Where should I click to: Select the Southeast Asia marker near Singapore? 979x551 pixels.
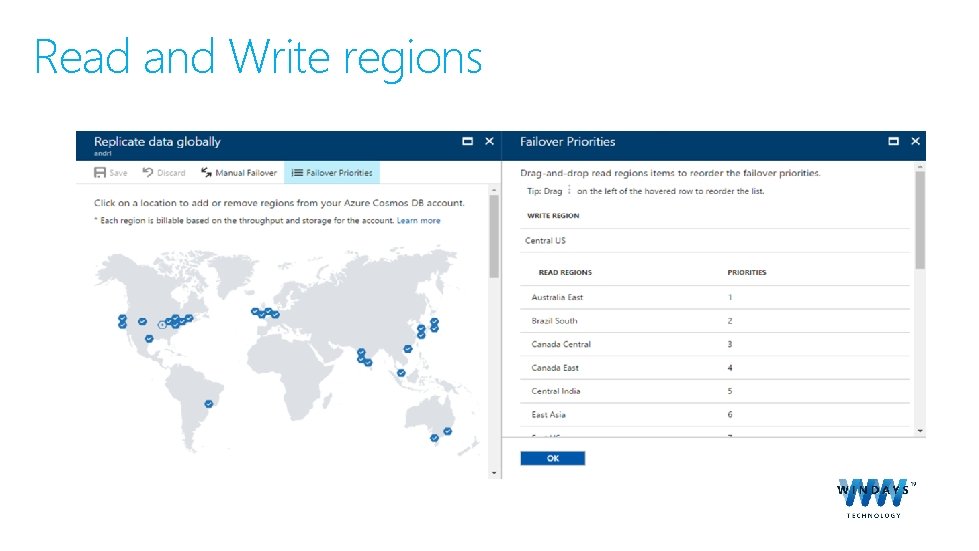(x=401, y=373)
